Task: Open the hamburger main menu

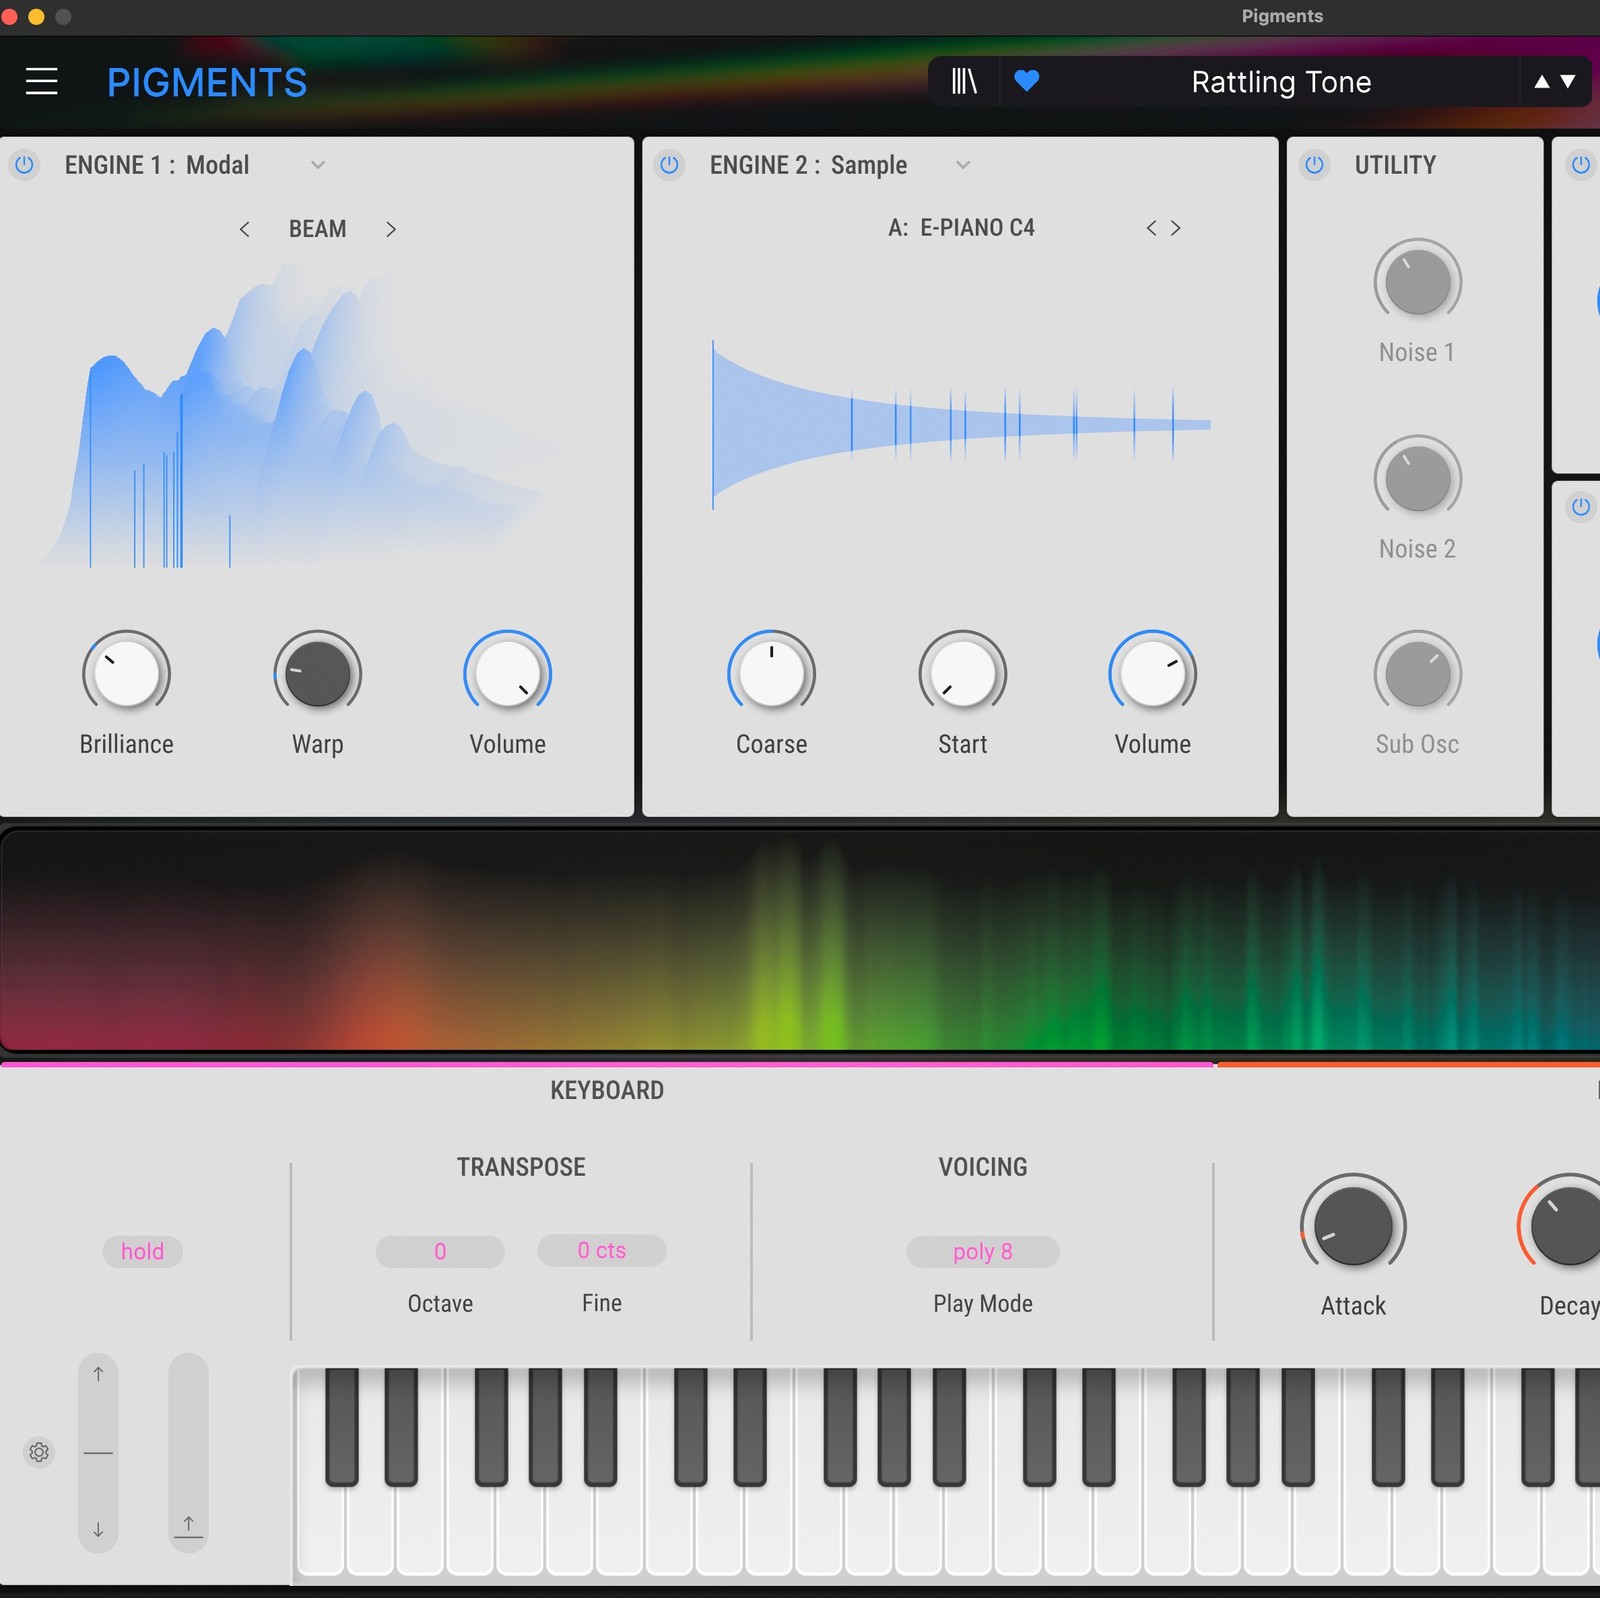Action: [x=41, y=82]
